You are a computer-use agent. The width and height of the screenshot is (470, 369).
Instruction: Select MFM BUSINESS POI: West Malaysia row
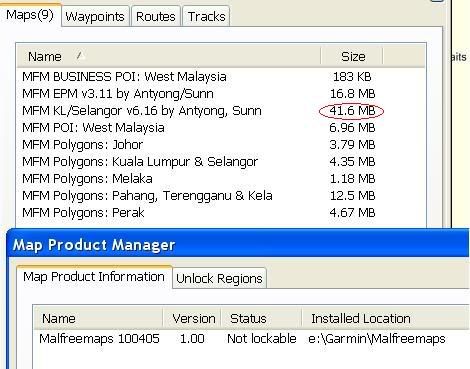(x=221, y=77)
